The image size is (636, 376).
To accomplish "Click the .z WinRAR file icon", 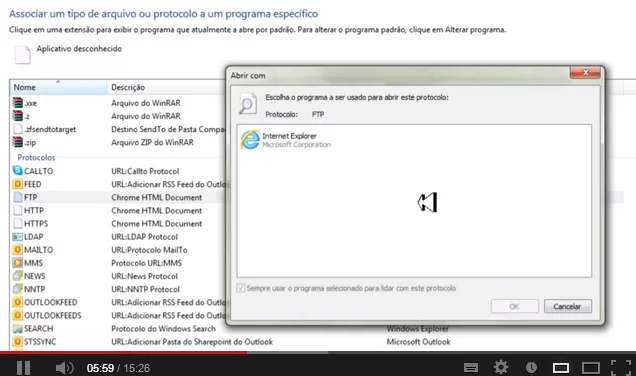I will (x=17, y=116).
